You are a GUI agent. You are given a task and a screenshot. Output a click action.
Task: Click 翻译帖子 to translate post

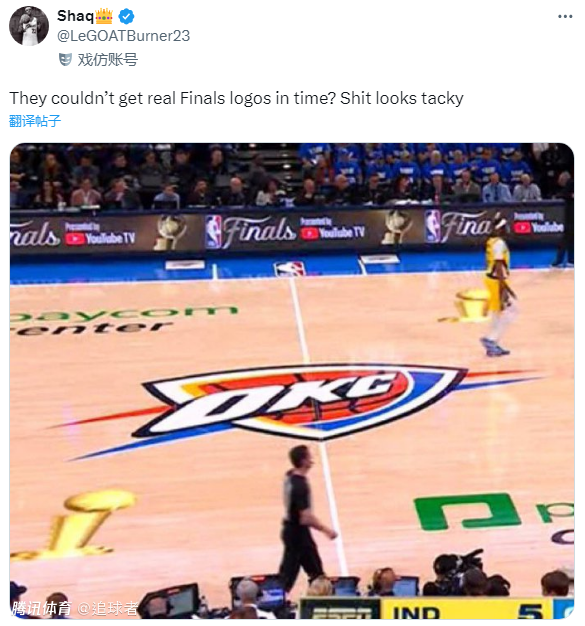coord(35,121)
